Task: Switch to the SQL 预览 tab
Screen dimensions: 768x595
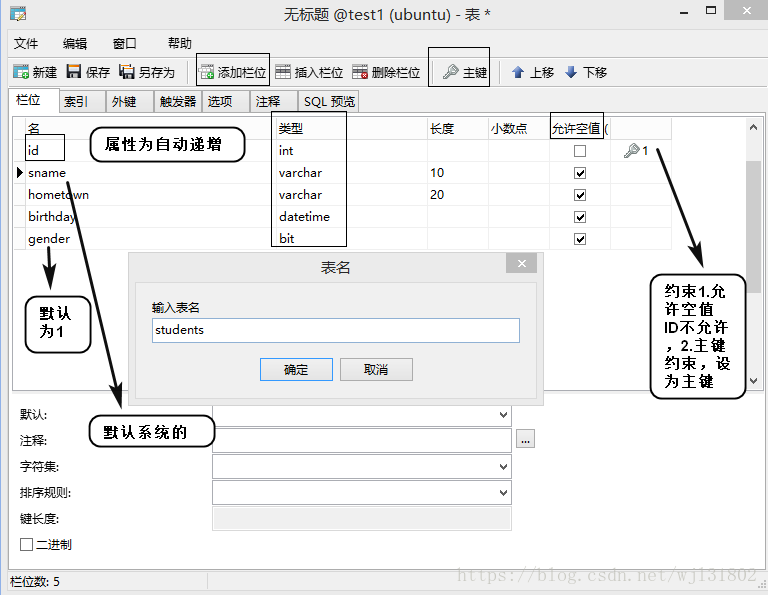Action: (x=329, y=101)
